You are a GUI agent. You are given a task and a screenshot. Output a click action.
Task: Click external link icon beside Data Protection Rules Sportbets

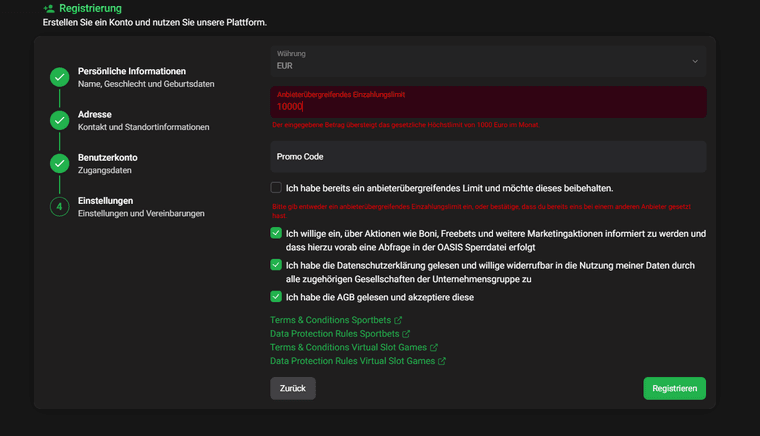(x=405, y=334)
